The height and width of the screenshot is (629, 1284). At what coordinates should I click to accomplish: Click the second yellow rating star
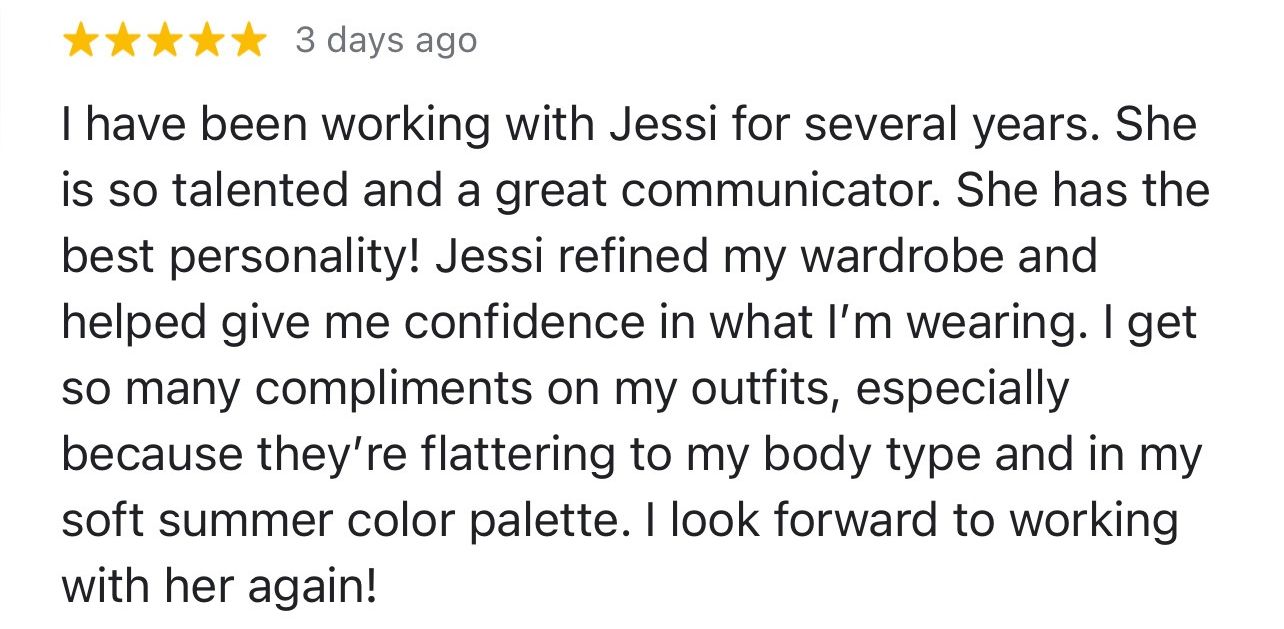(x=122, y=41)
